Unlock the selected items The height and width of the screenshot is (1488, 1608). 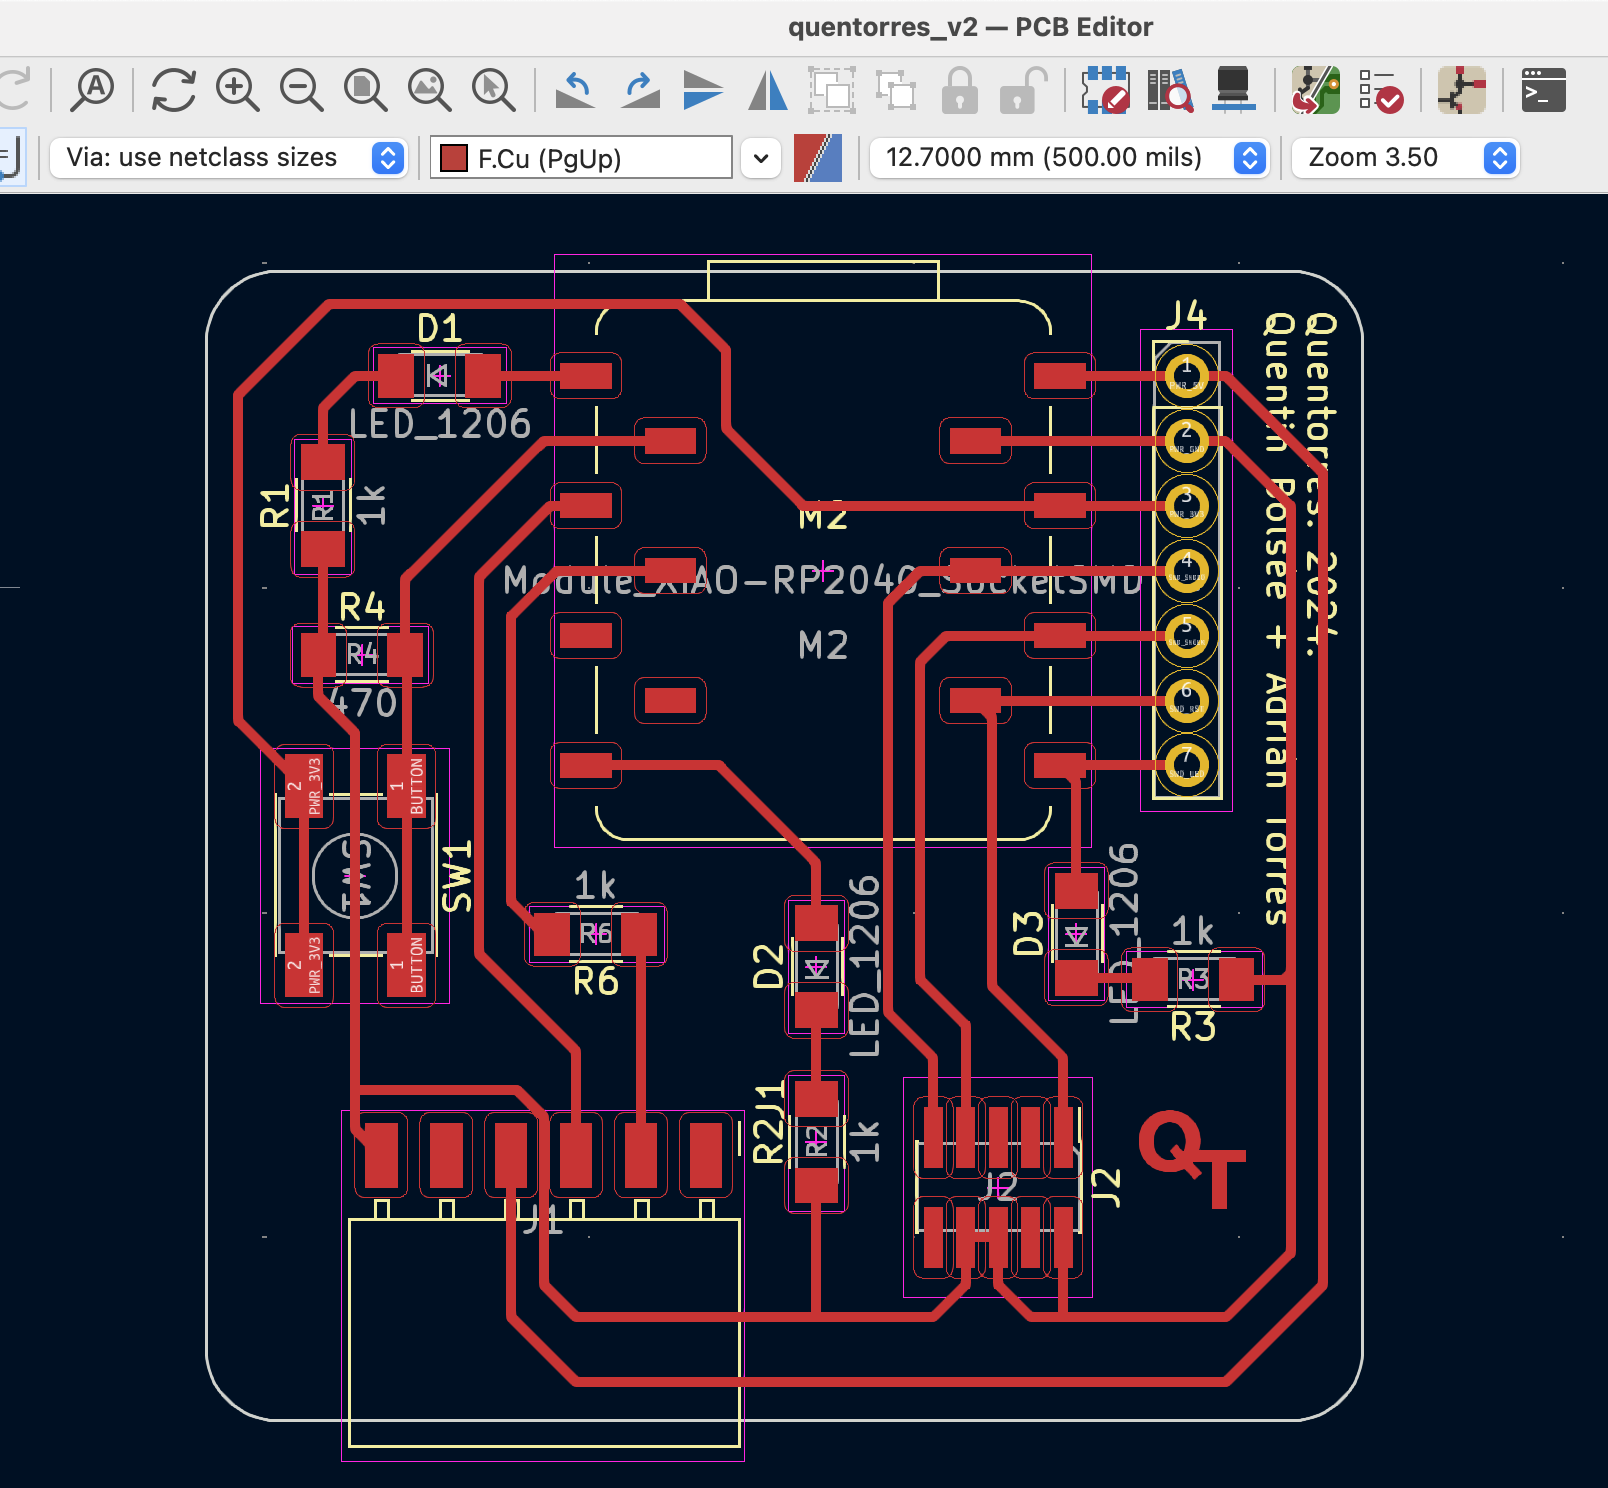pyautogui.click(x=1023, y=90)
